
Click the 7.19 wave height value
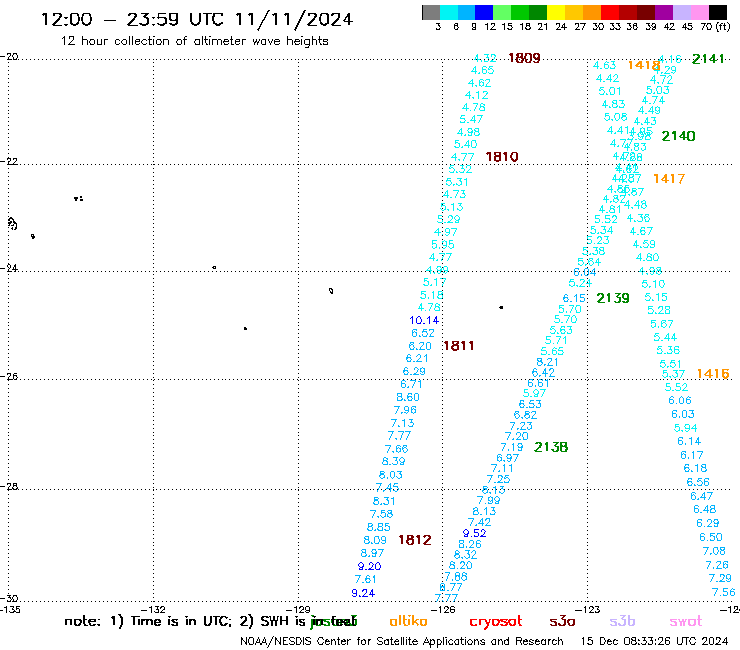coord(512,447)
